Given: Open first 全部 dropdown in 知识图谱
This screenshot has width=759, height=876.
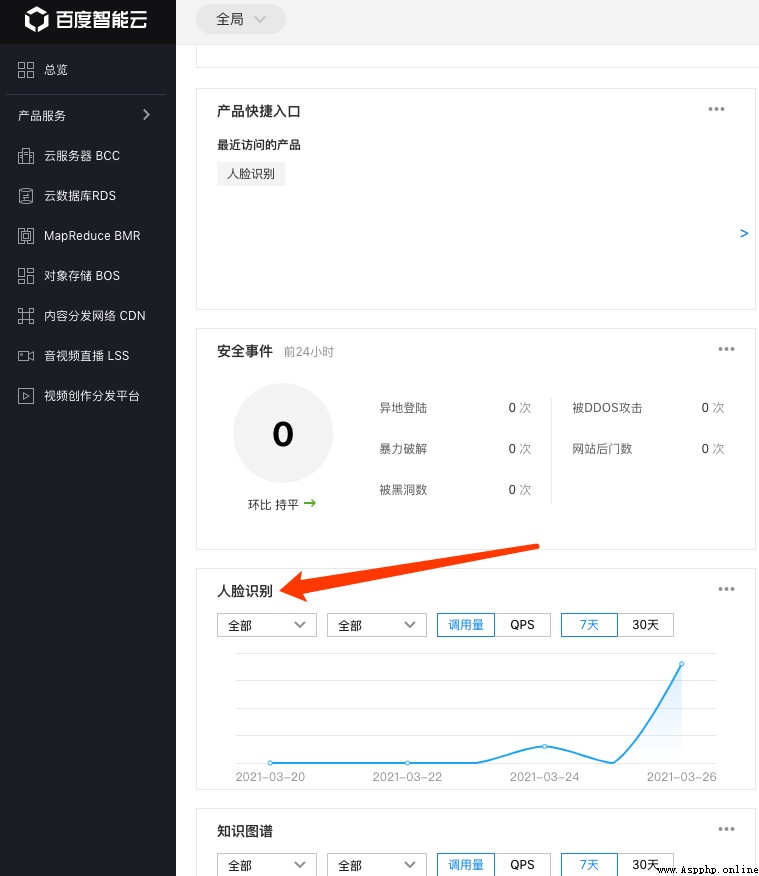Looking at the screenshot, I should (x=266, y=865).
